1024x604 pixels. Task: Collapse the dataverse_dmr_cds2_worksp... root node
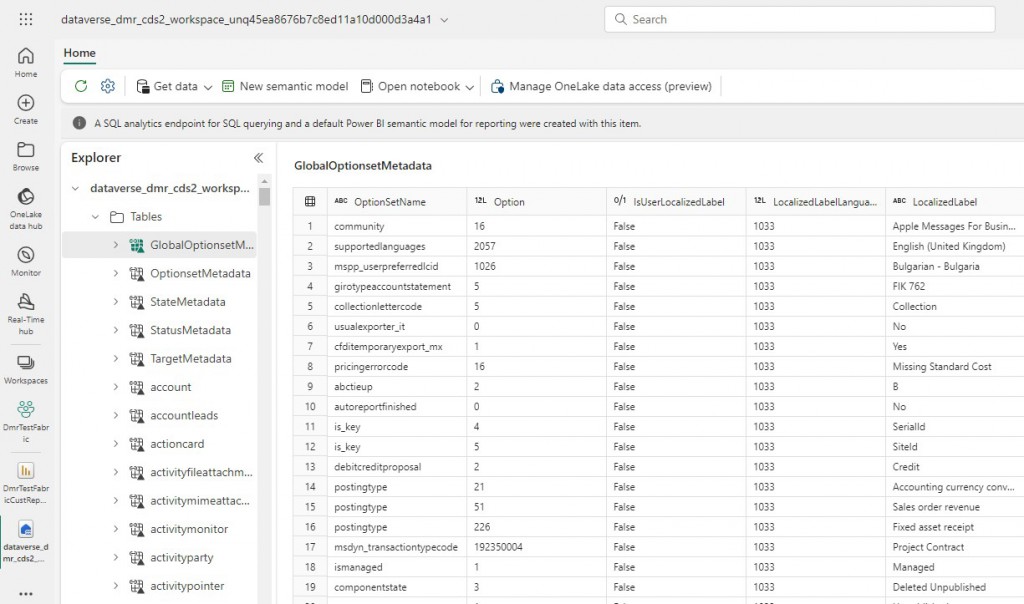pos(76,188)
